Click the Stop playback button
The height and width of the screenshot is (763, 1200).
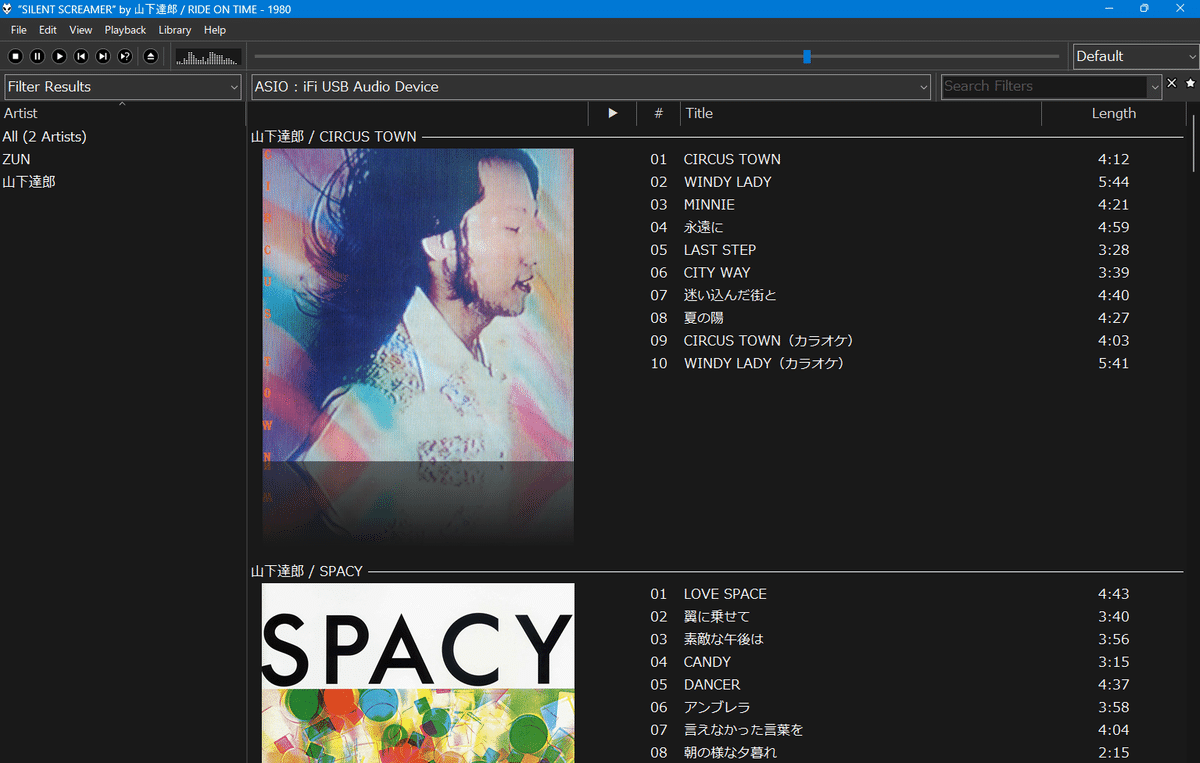point(15,57)
